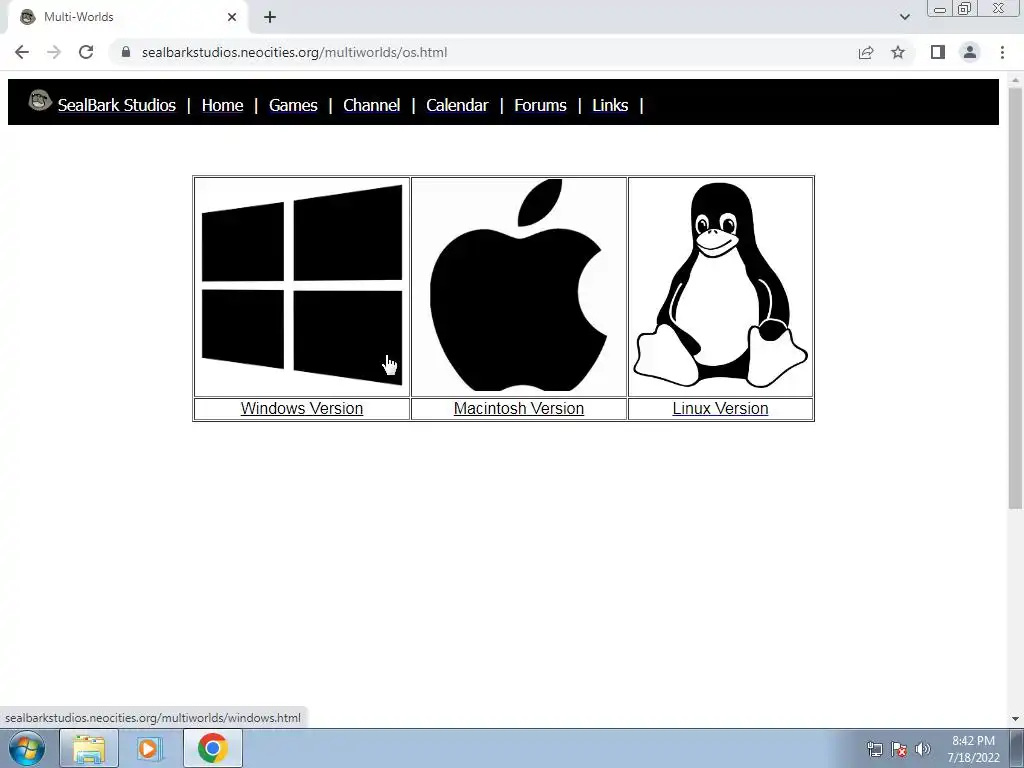Screen dimensions: 1024x768
Task: Open the Games nav link
Action: [293, 105]
